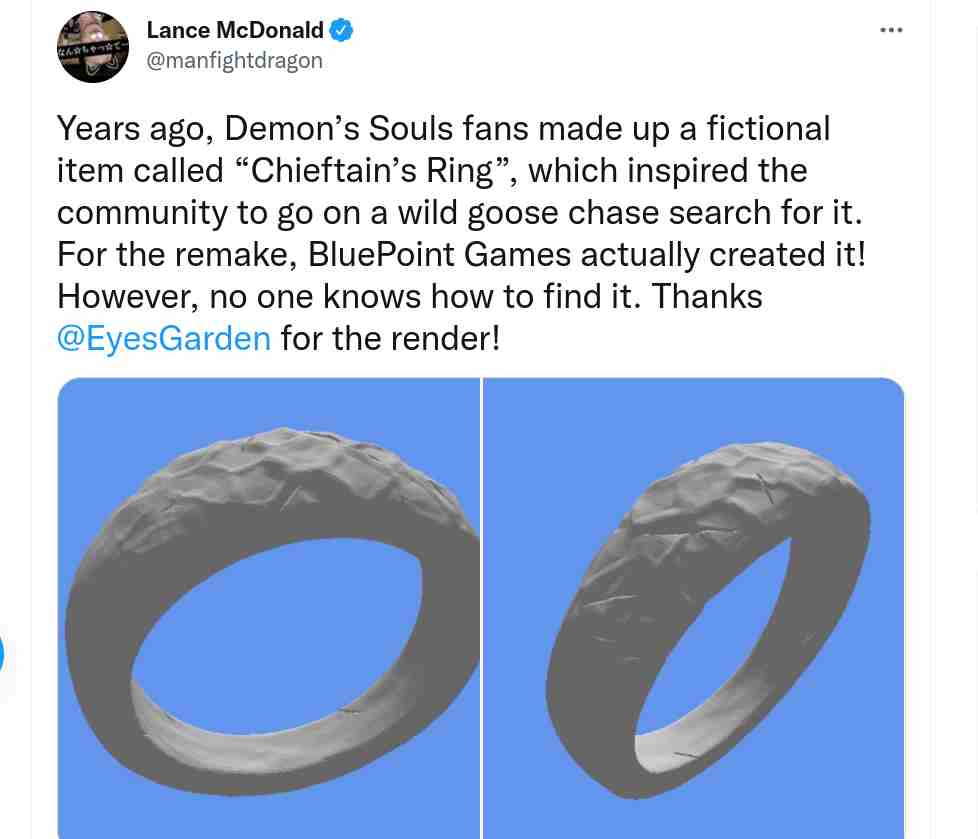Viewport: 978px width, 839px height.
Task: Open the tweet's three-dot more options menu
Action: click(891, 30)
